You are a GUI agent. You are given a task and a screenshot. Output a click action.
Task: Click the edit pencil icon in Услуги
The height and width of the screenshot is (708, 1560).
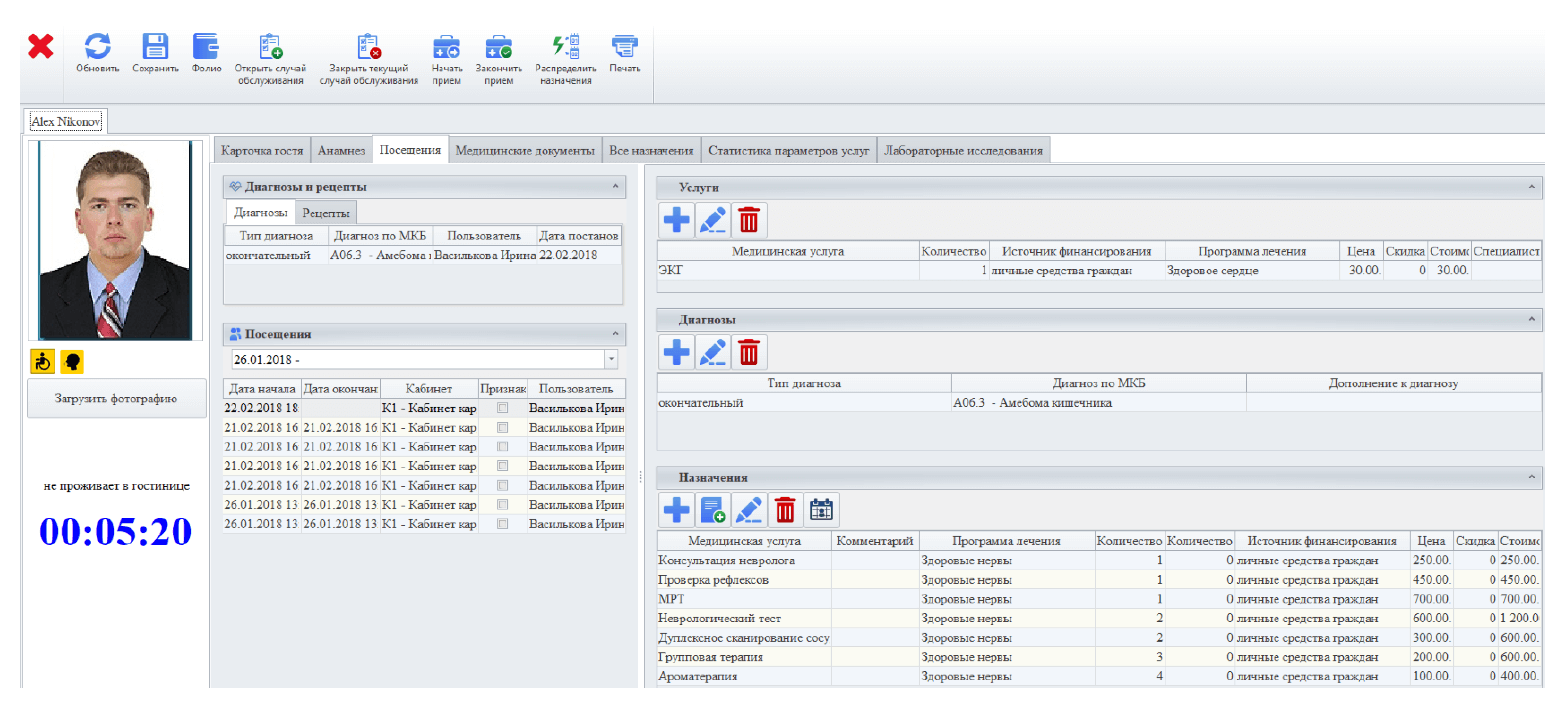[x=712, y=218]
